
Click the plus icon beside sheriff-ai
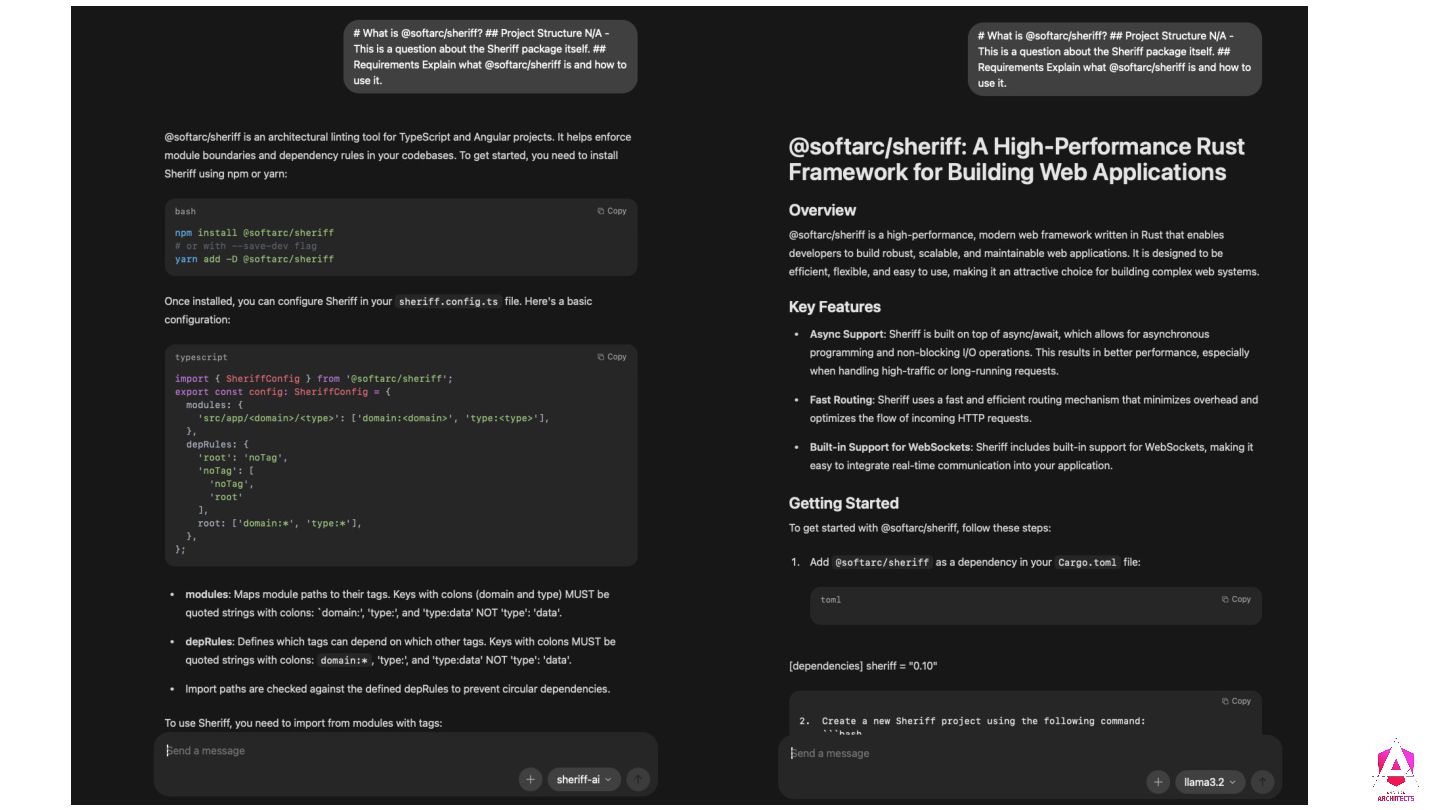click(530, 779)
